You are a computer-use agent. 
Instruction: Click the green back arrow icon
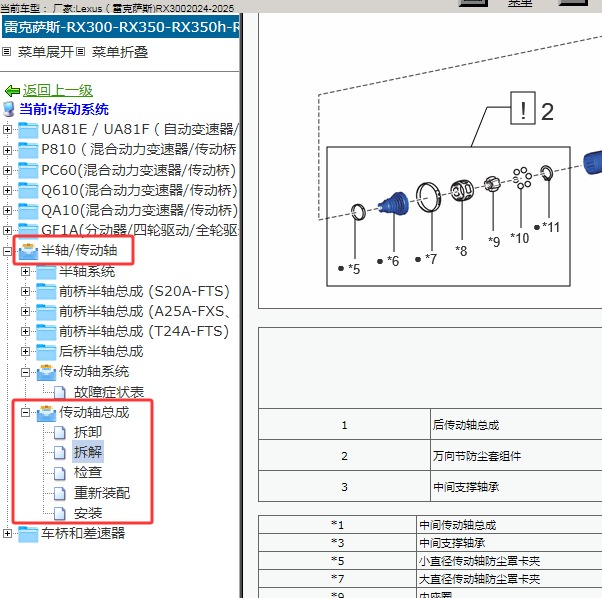(12, 91)
